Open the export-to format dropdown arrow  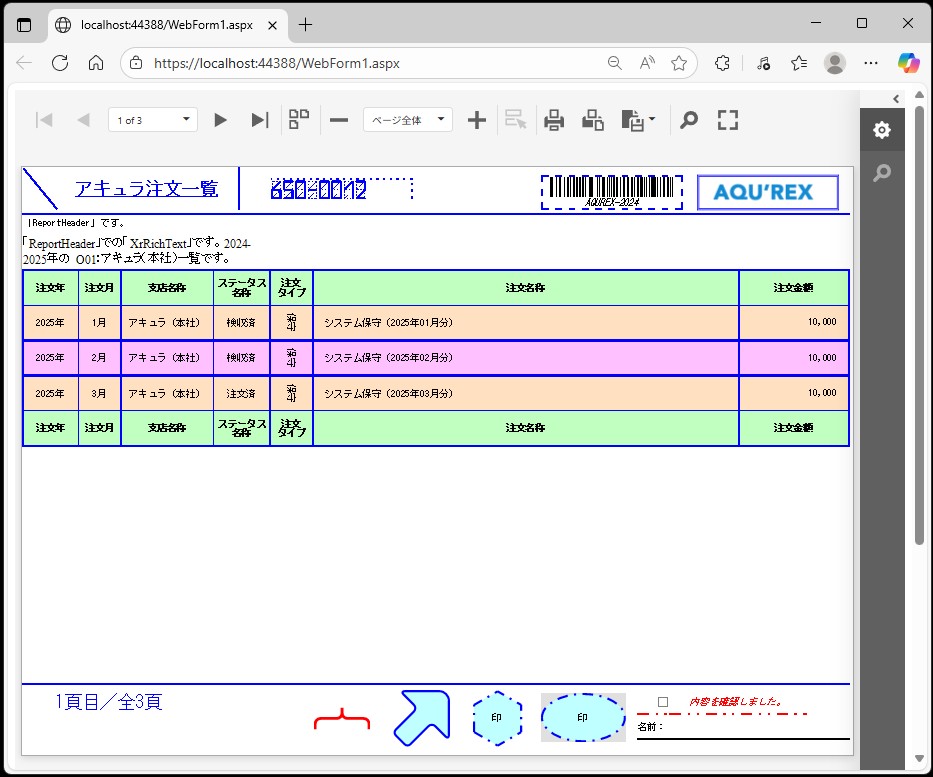coord(652,120)
